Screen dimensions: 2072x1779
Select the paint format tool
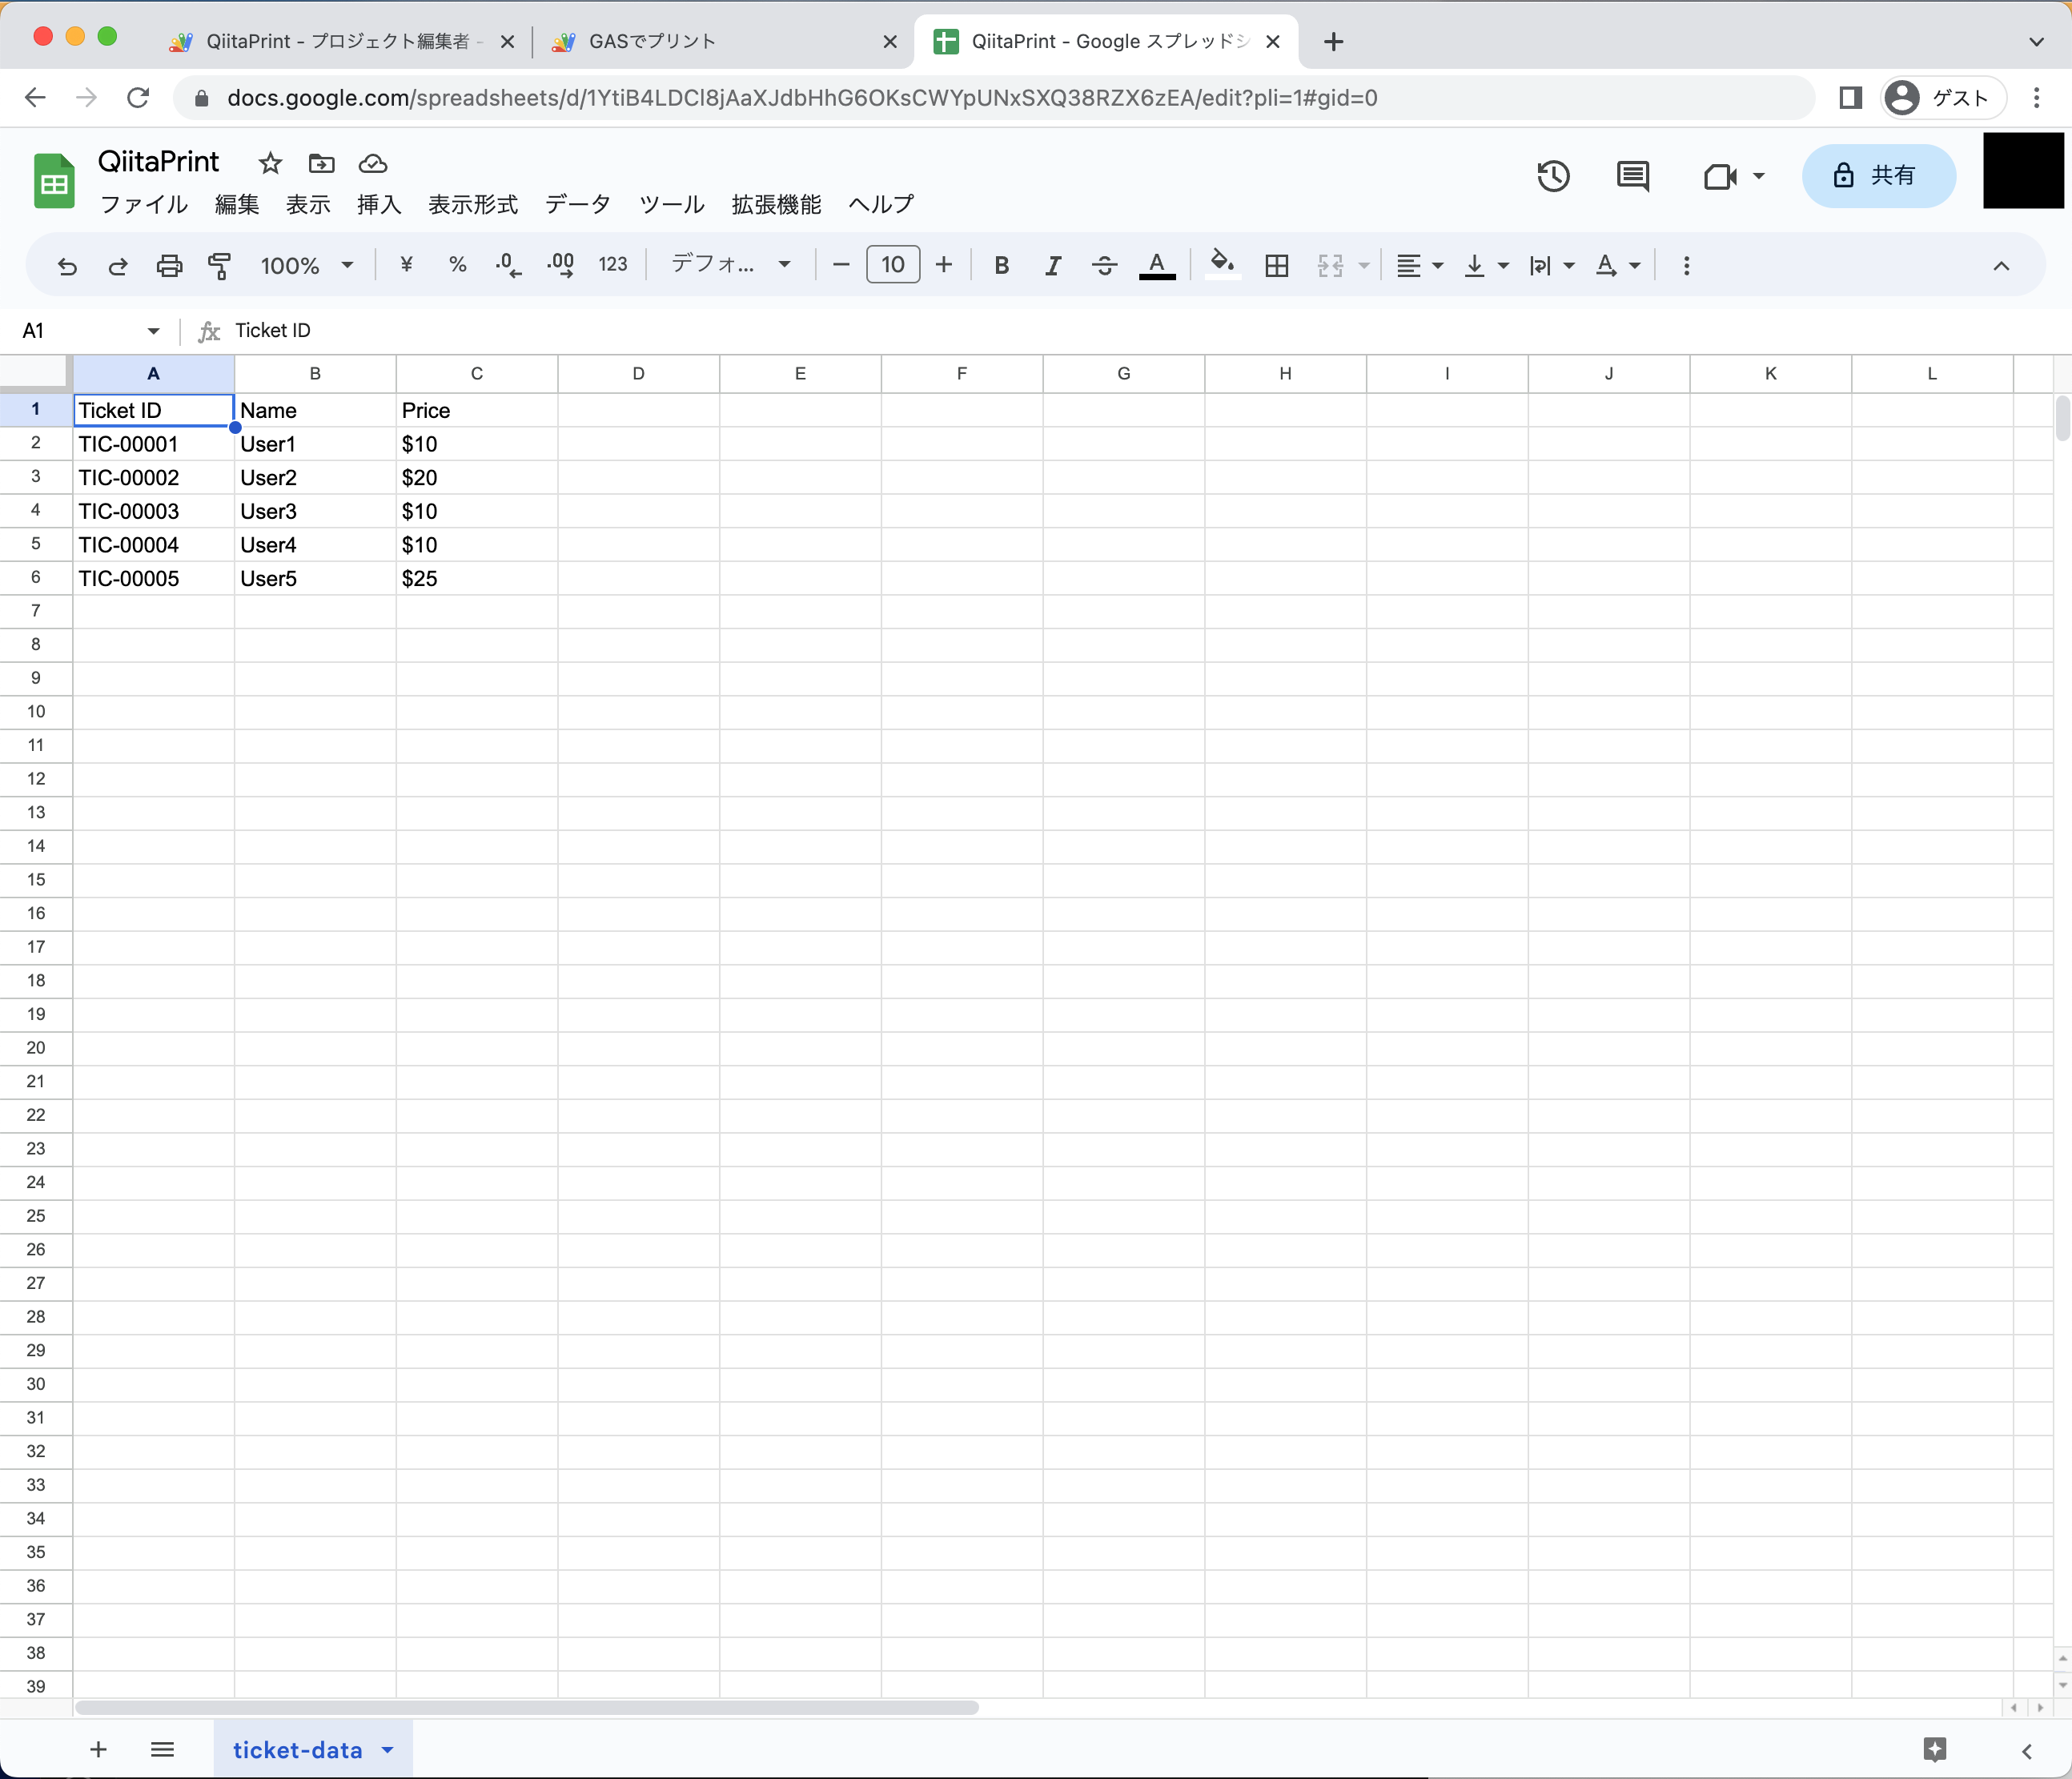(219, 265)
